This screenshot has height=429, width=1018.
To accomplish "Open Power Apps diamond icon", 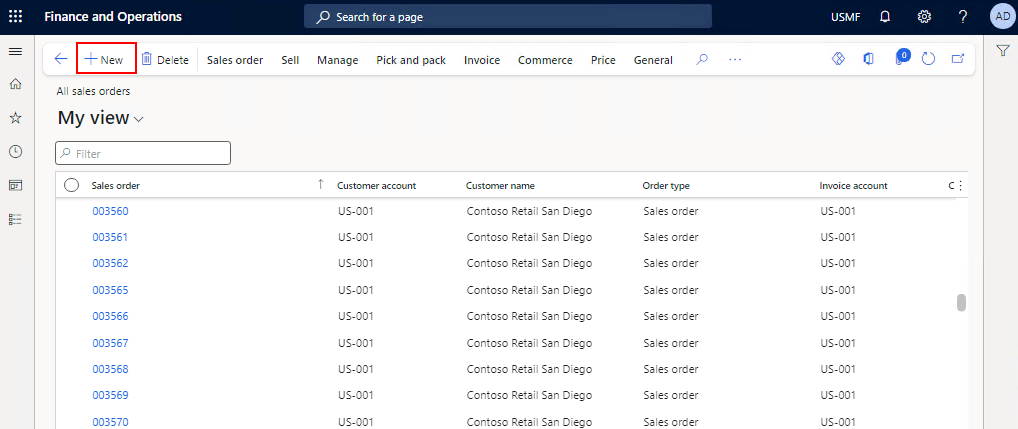I will tap(838, 59).
